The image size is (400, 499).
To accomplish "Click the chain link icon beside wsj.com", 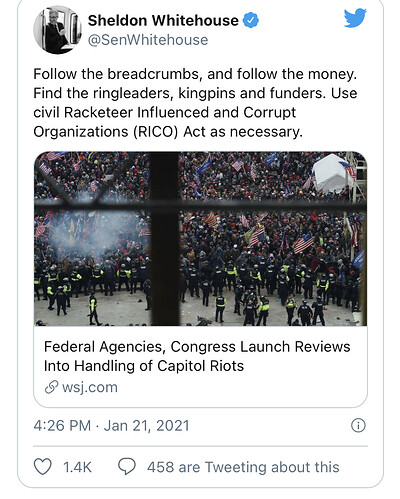I will (51, 387).
